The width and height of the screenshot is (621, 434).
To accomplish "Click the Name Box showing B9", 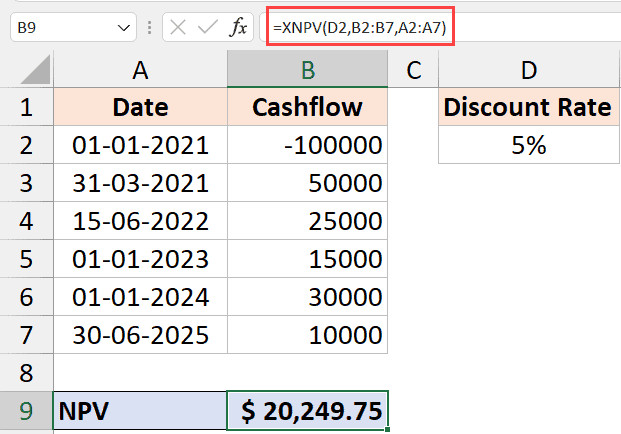I will point(60,28).
